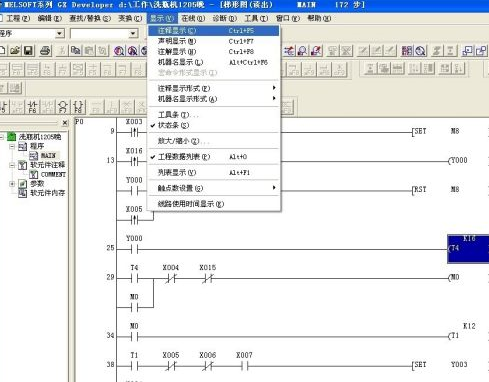Click the copy icon in the toolbar
Viewport: 489px width, 382px height.
coord(76,51)
